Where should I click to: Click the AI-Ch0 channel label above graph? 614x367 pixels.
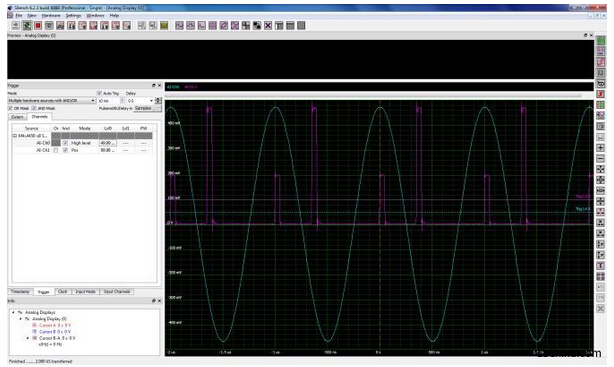pyautogui.click(x=173, y=87)
